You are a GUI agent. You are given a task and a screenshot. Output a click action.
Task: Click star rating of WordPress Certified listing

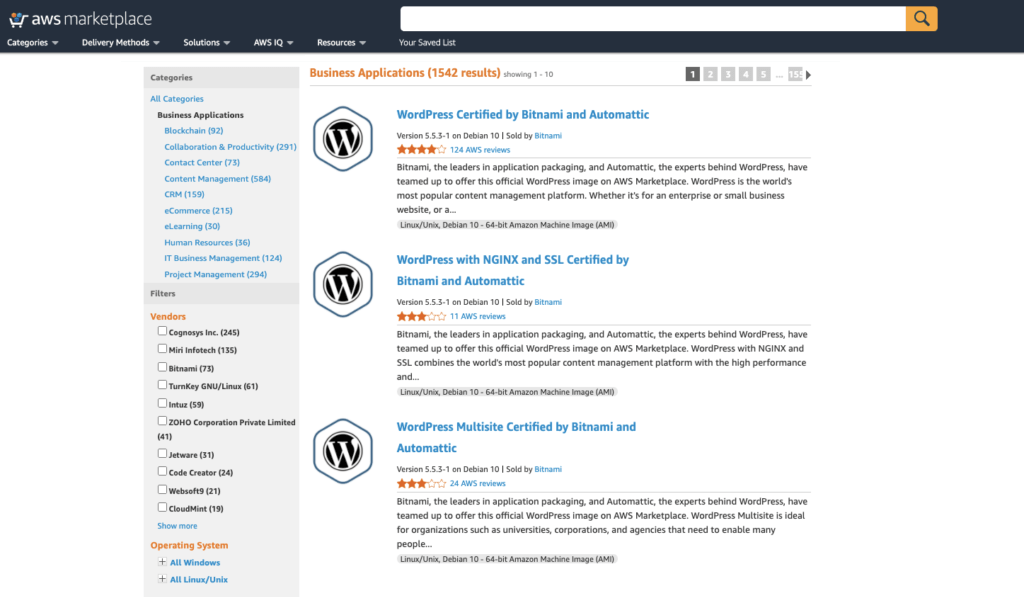coord(421,150)
